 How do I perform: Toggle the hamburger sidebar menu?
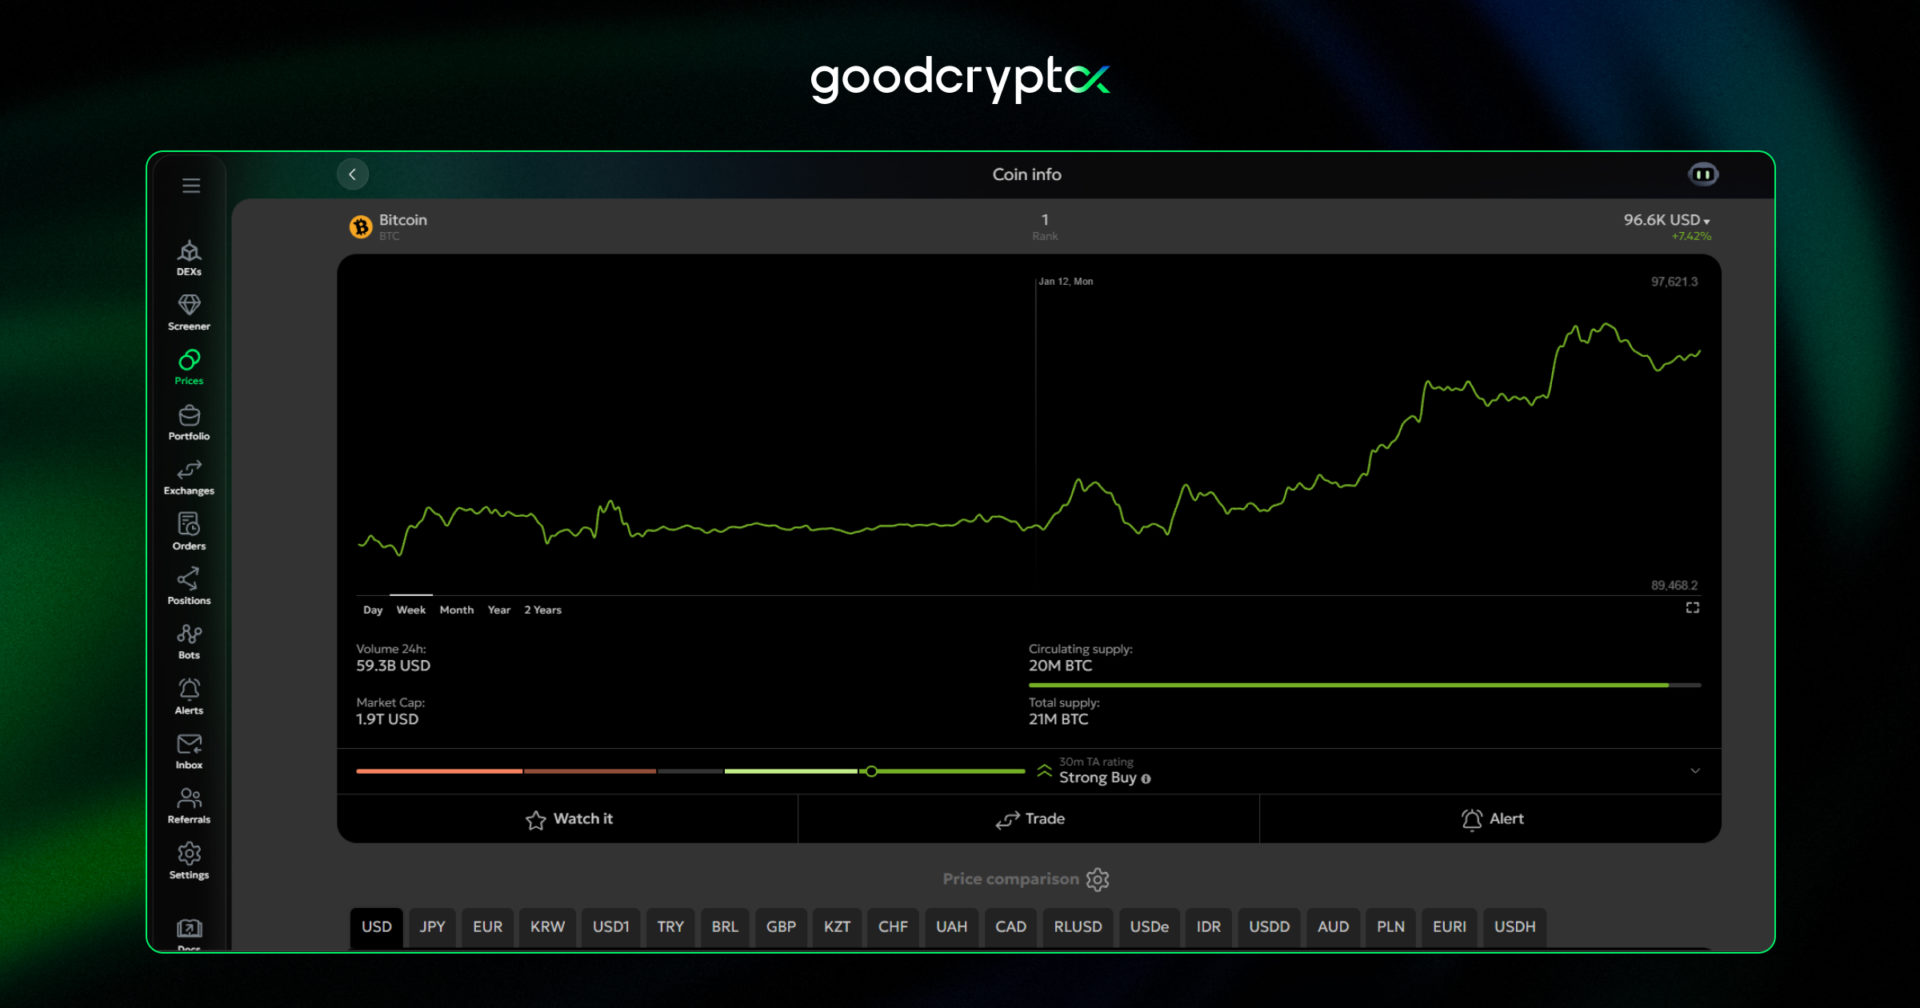pyautogui.click(x=191, y=186)
